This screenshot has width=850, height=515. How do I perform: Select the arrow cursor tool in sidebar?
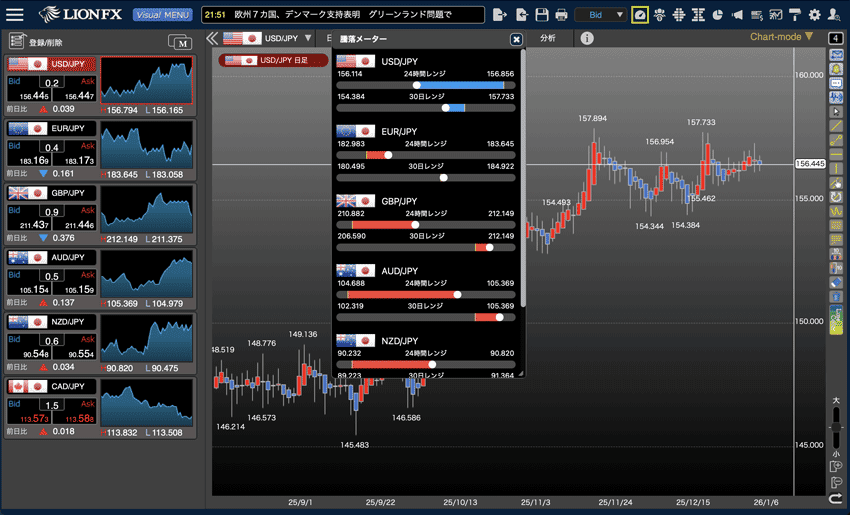pos(836,111)
